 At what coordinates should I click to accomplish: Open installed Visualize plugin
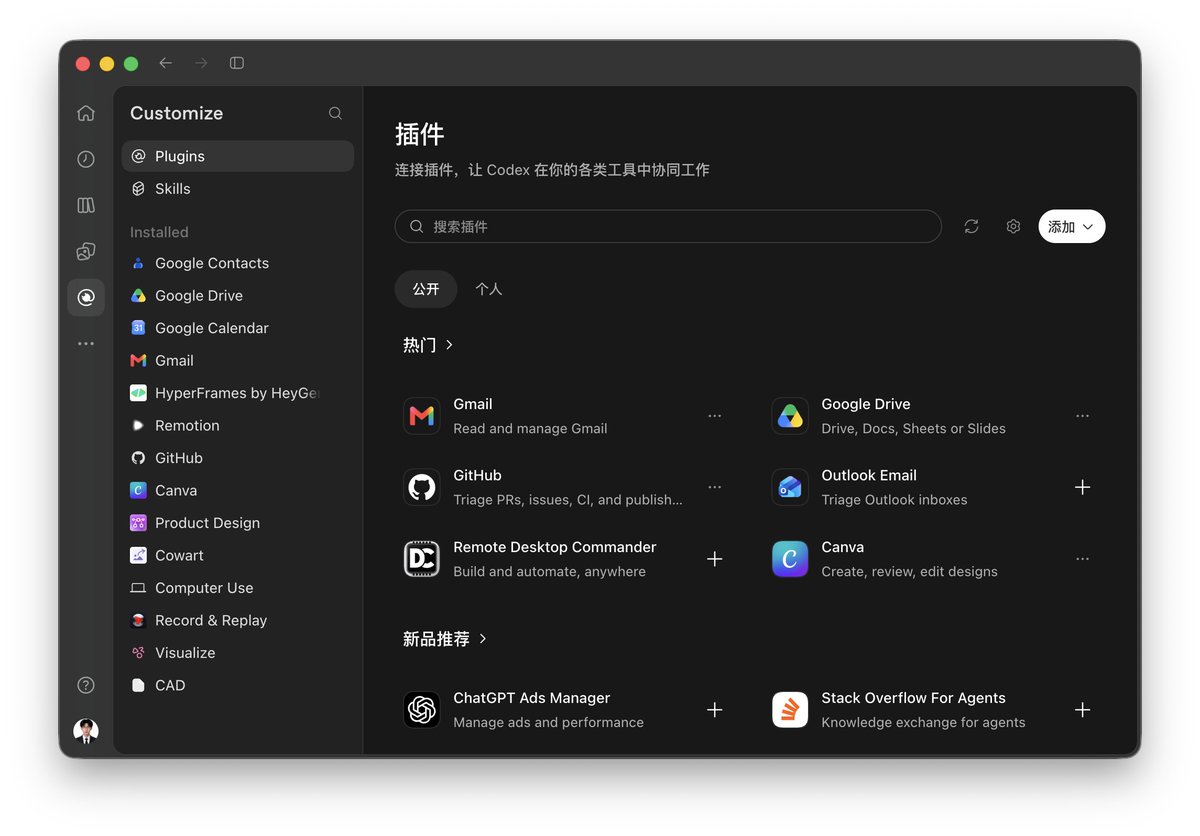point(238,653)
